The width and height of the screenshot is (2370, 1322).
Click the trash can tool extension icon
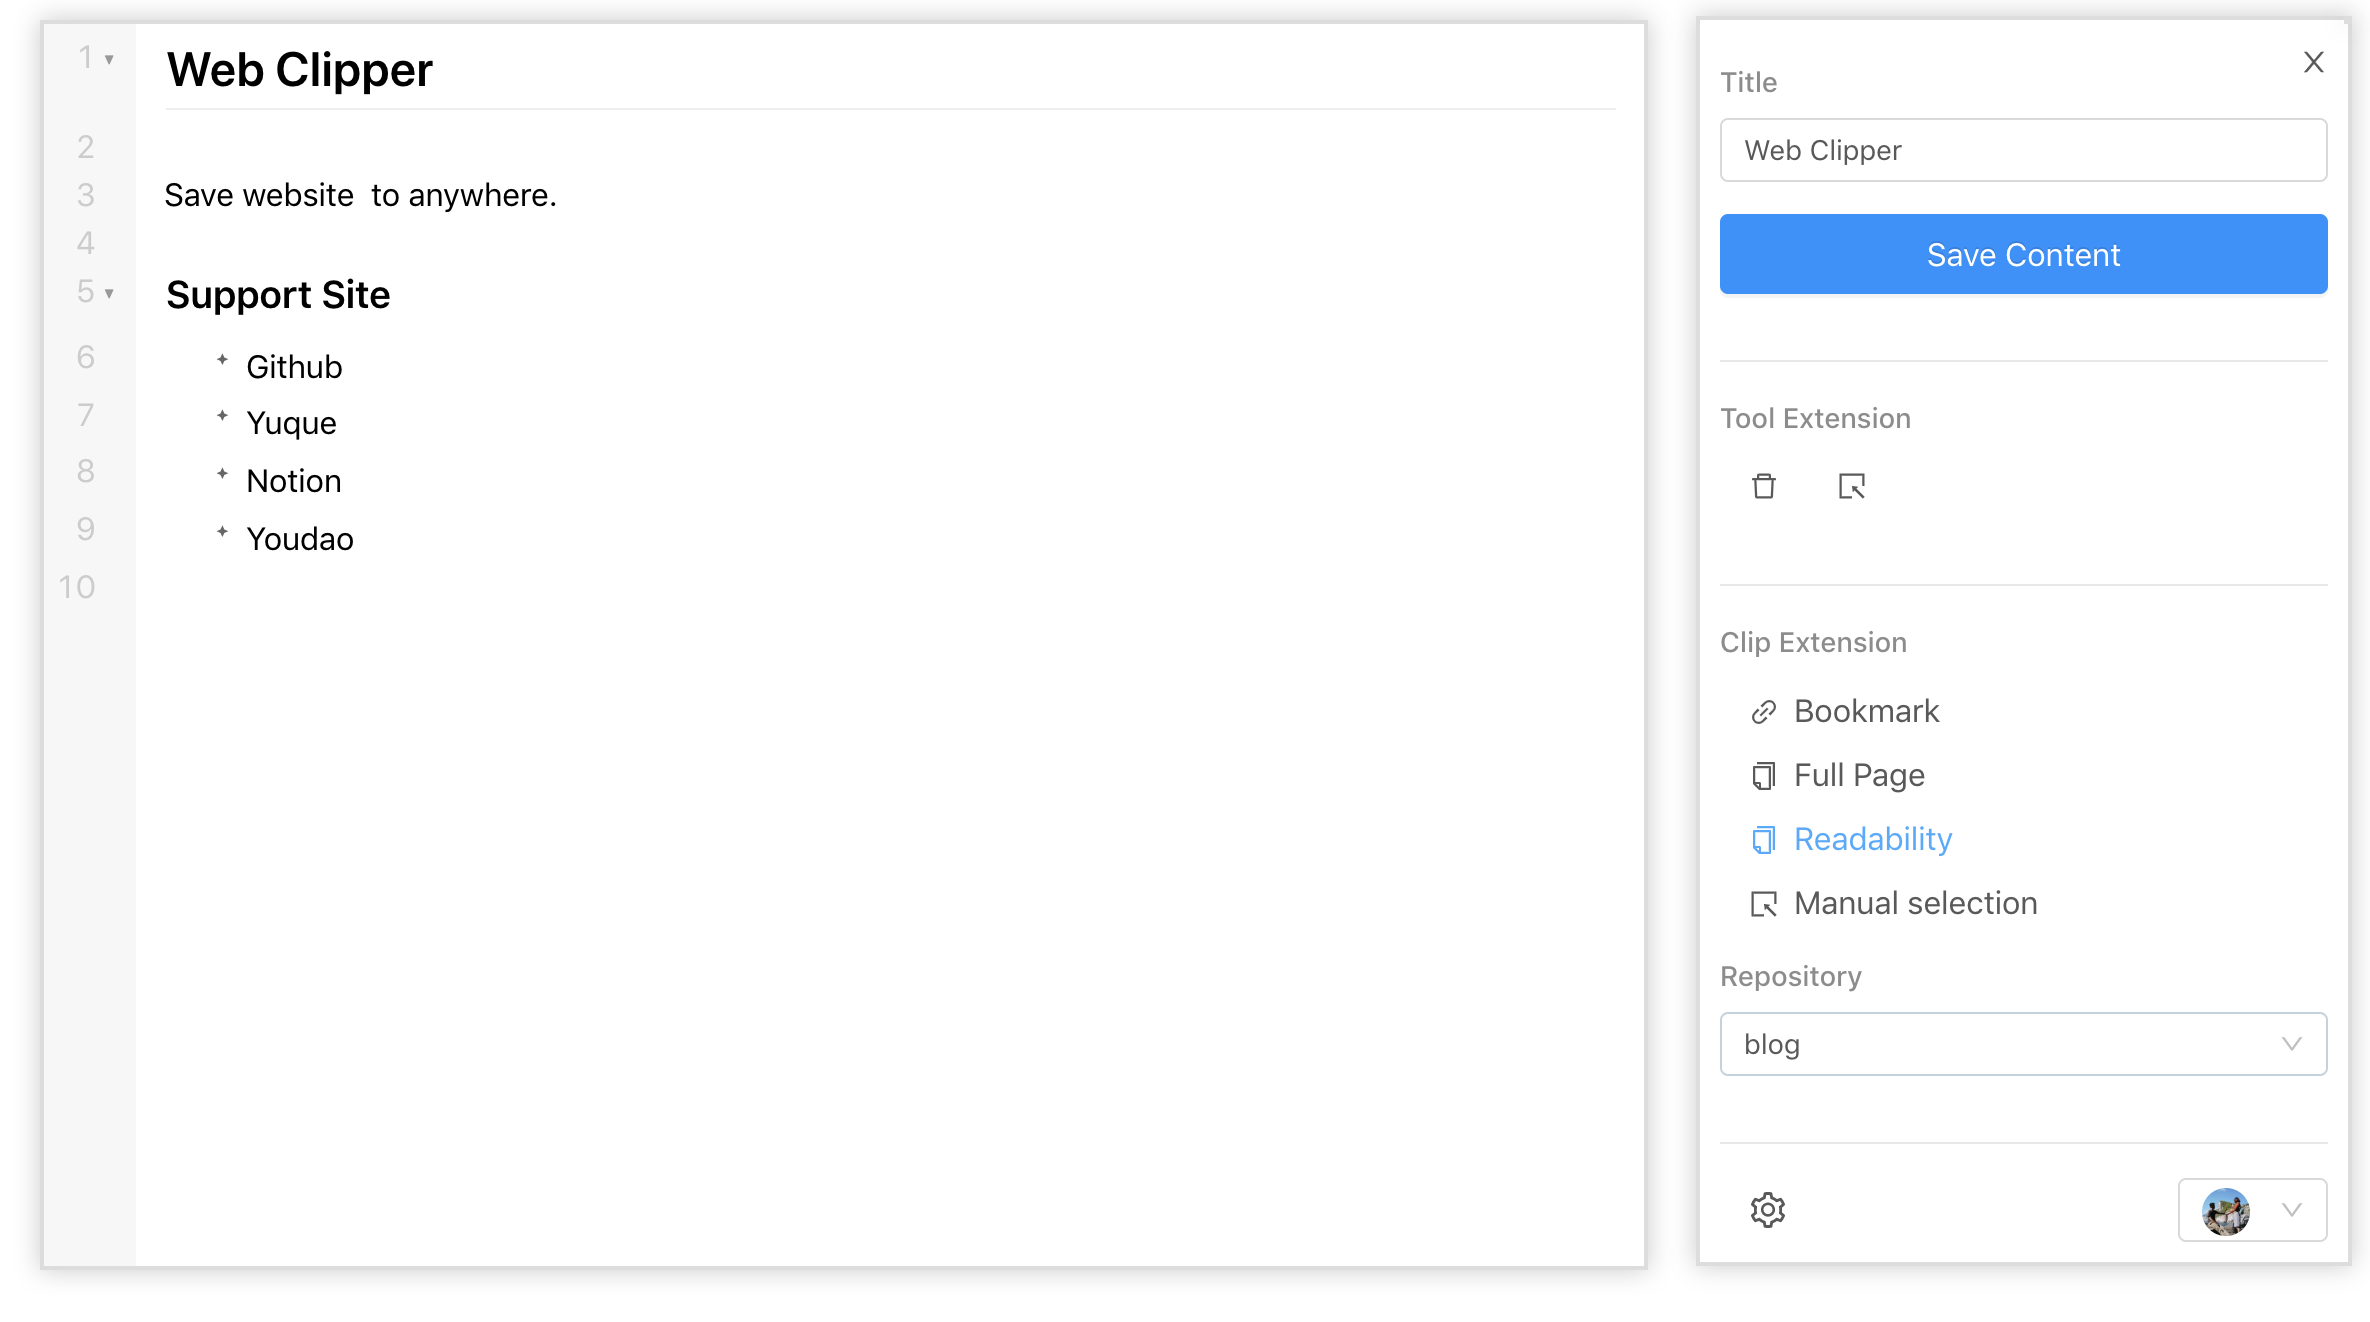click(x=1764, y=486)
